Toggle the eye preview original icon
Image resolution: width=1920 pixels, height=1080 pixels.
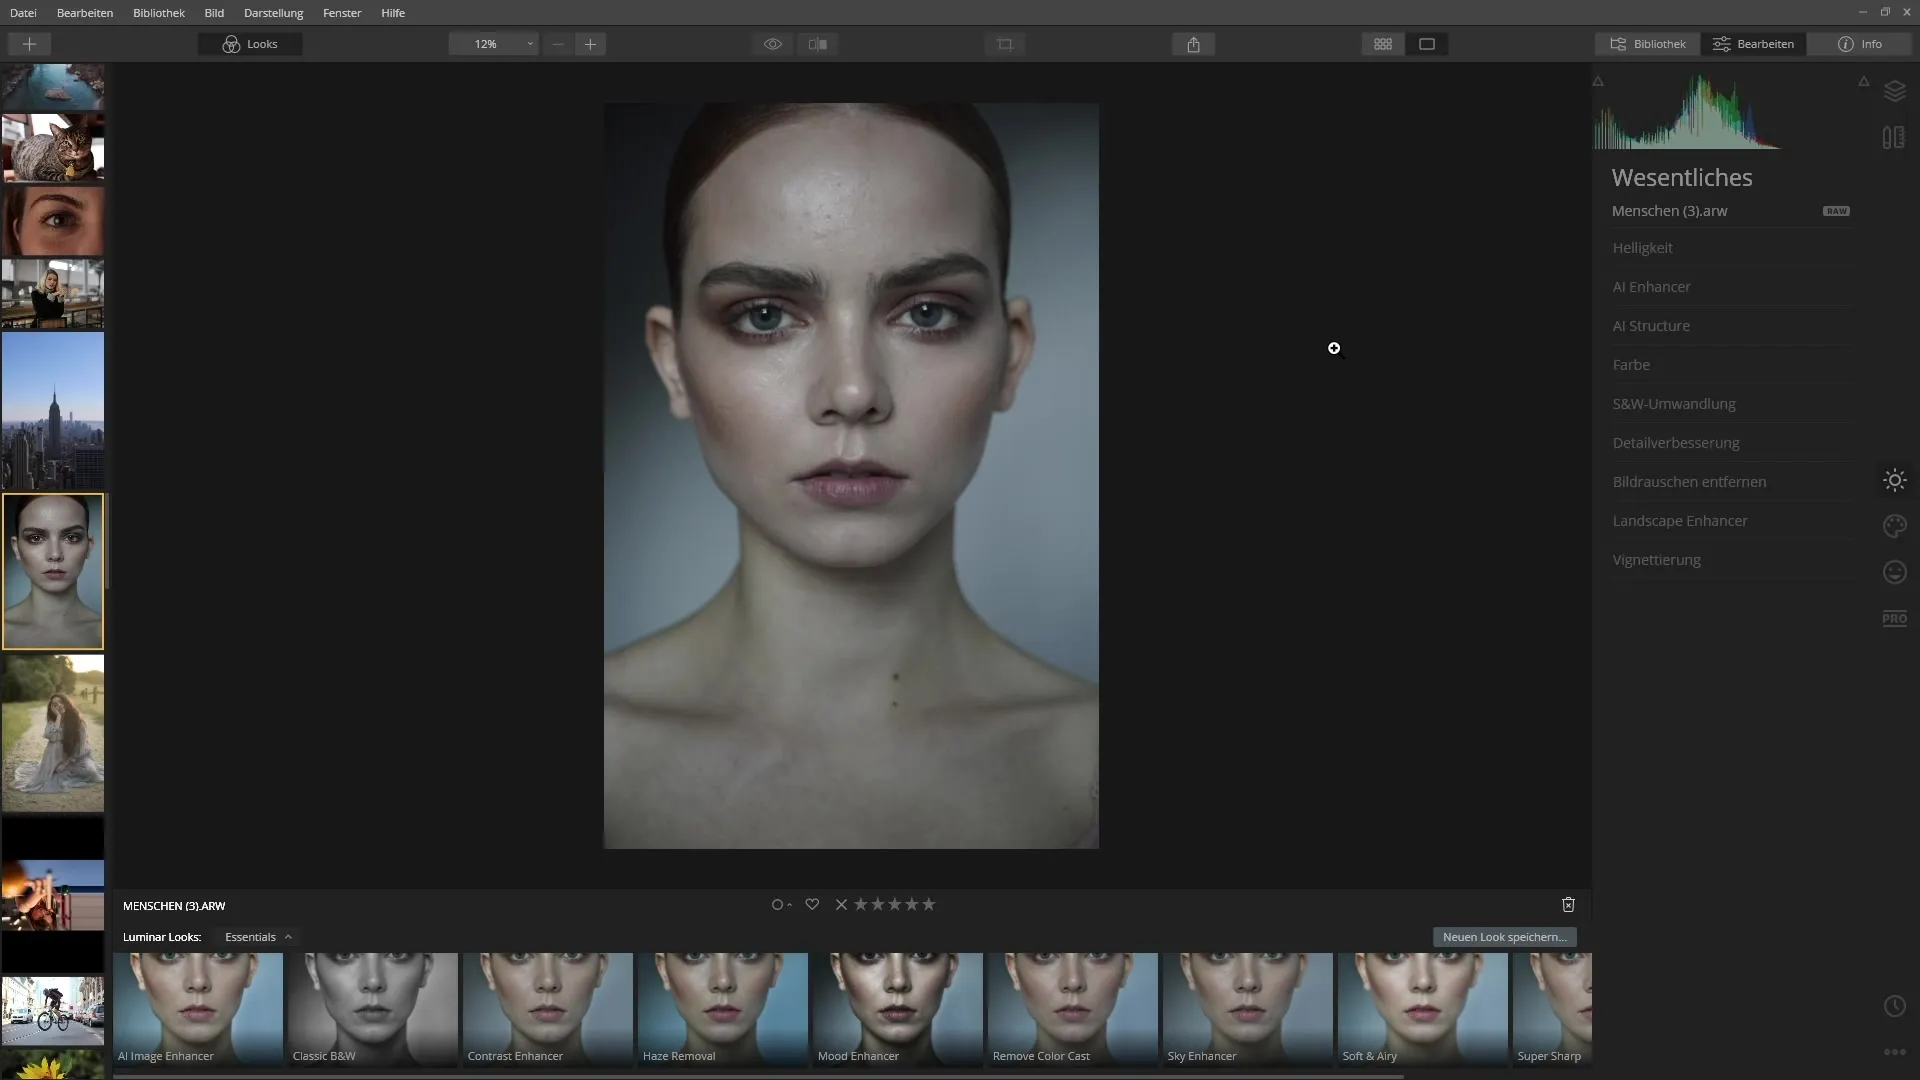773,44
